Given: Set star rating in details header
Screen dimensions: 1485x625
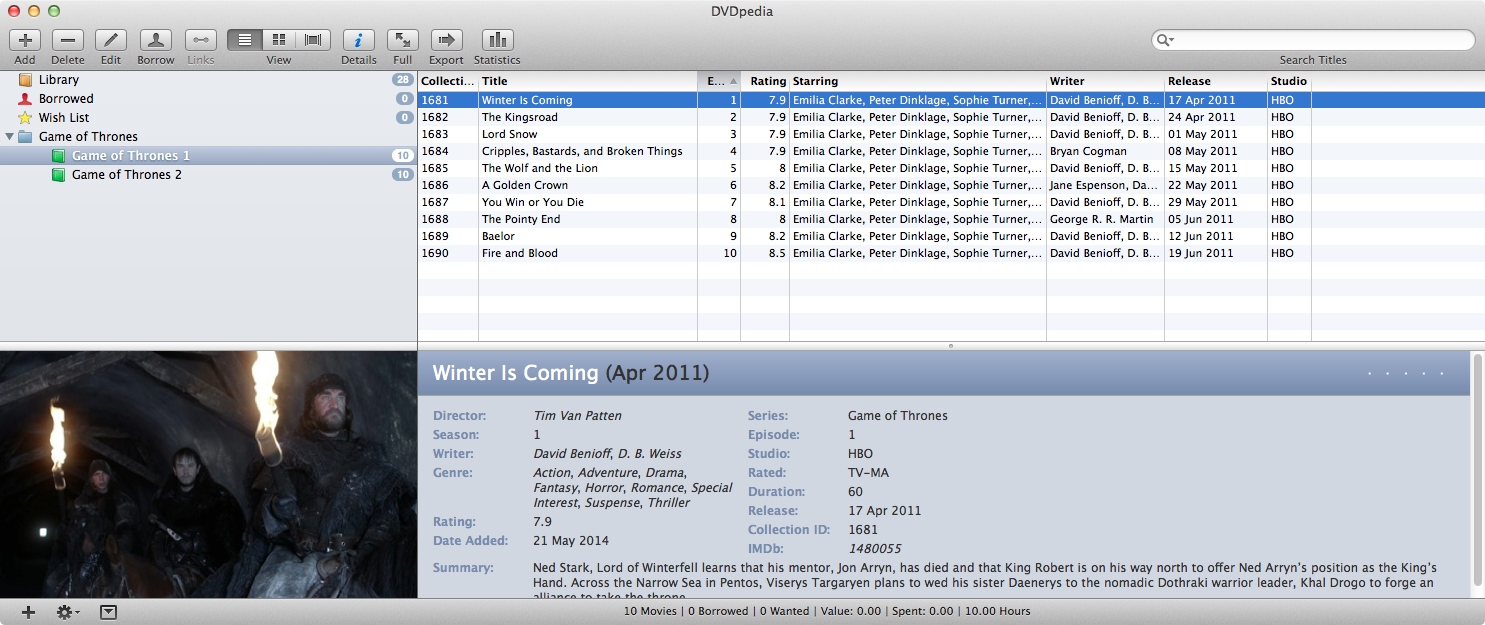Looking at the screenshot, I should click(x=1406, y=373).
